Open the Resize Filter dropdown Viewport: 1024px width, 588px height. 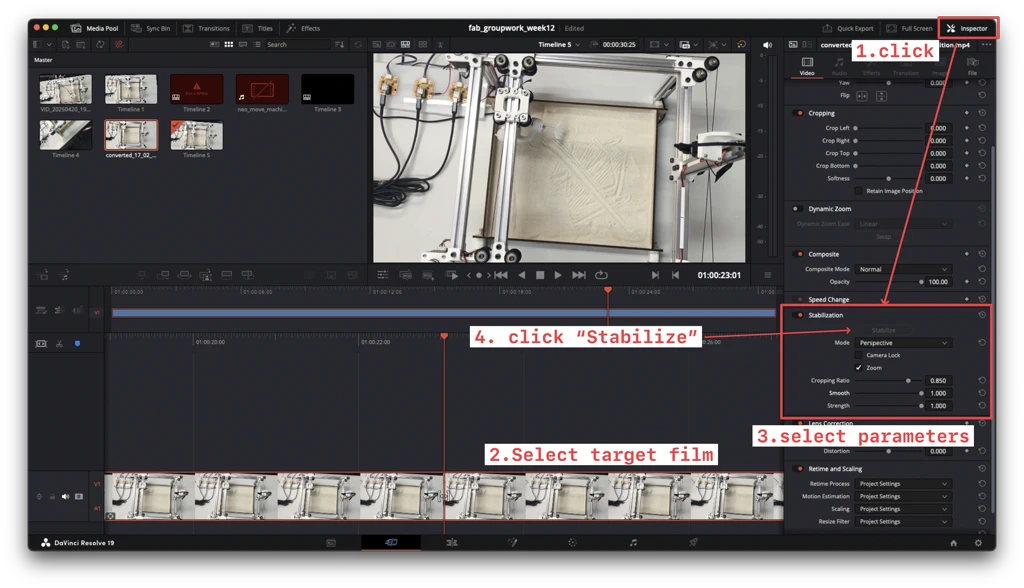(x=903, y=521)
